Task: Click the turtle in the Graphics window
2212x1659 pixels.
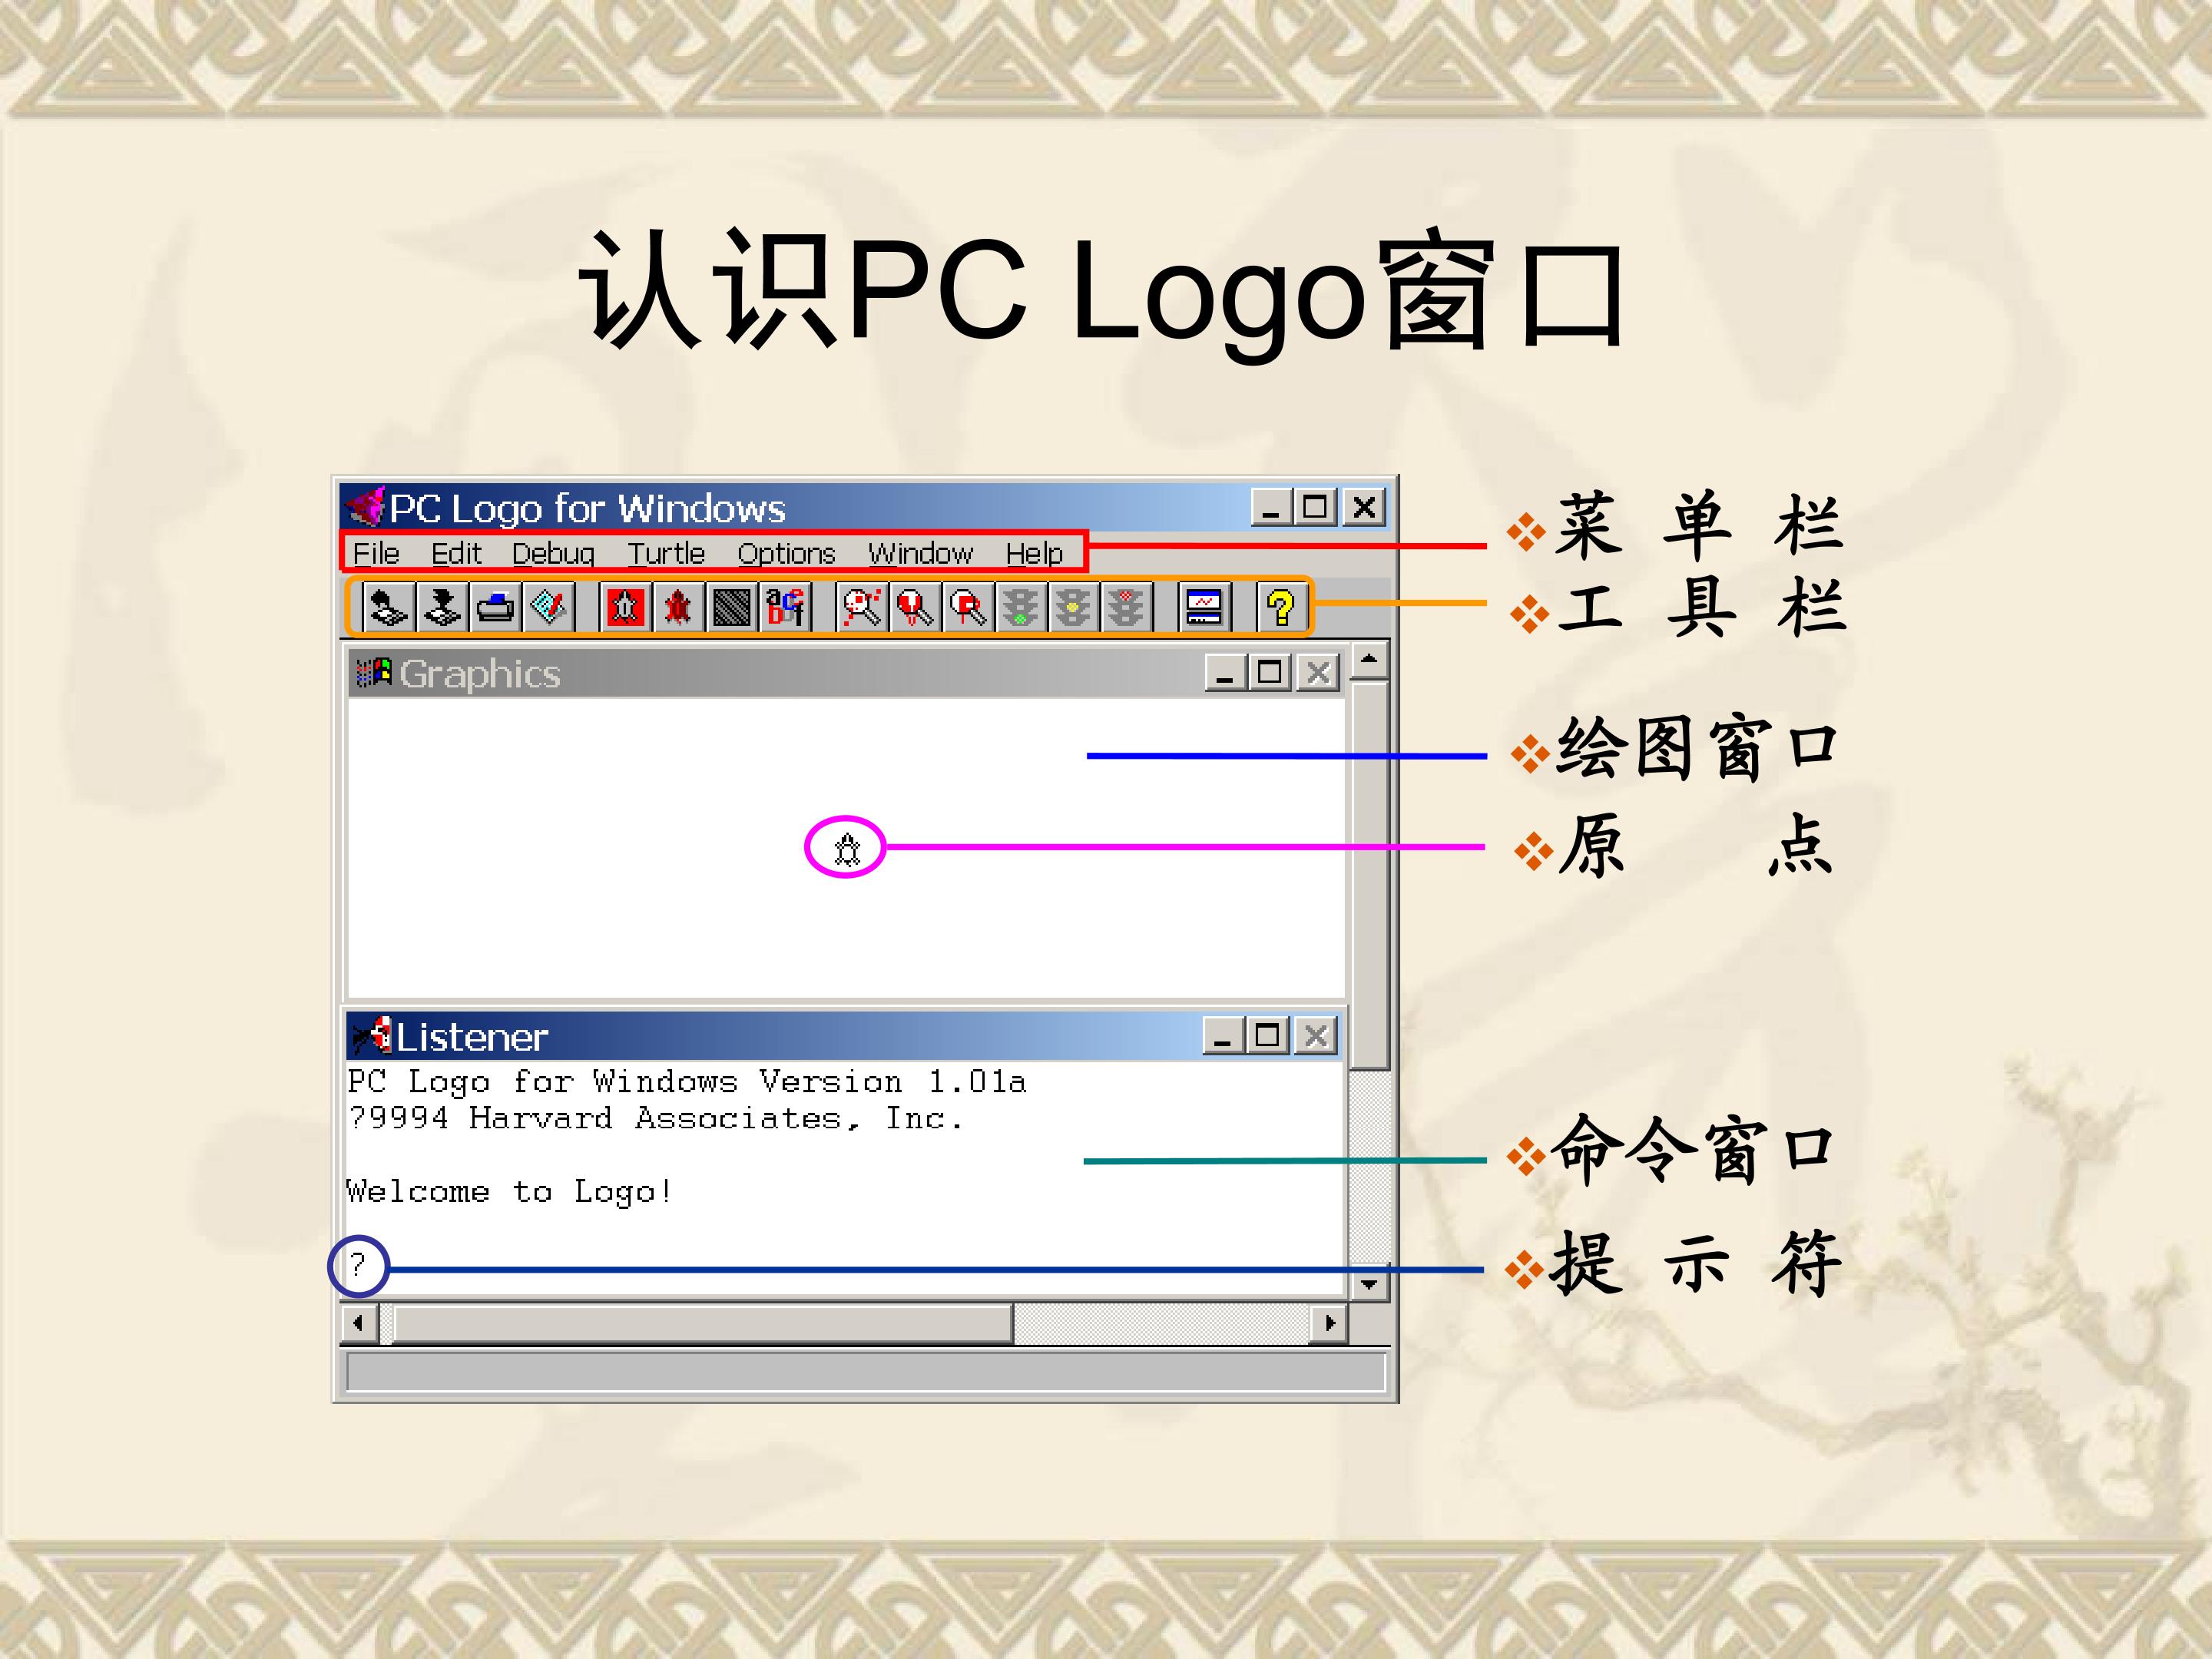Action: (847, 849)
